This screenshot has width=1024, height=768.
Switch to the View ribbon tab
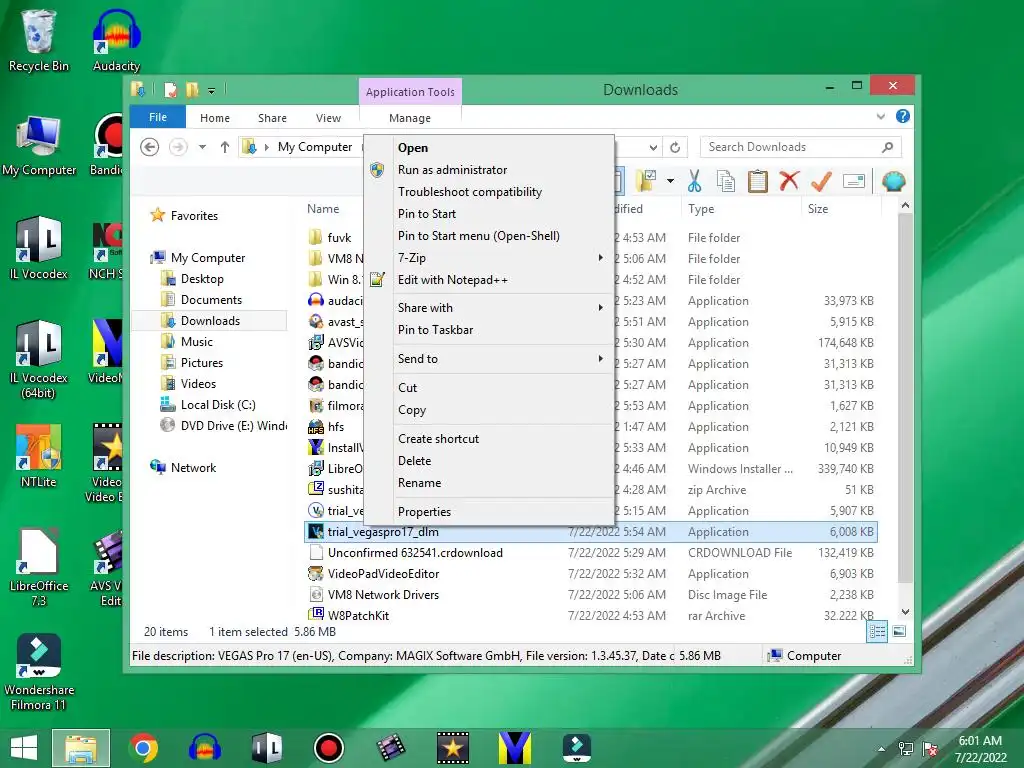click(328, 118)
